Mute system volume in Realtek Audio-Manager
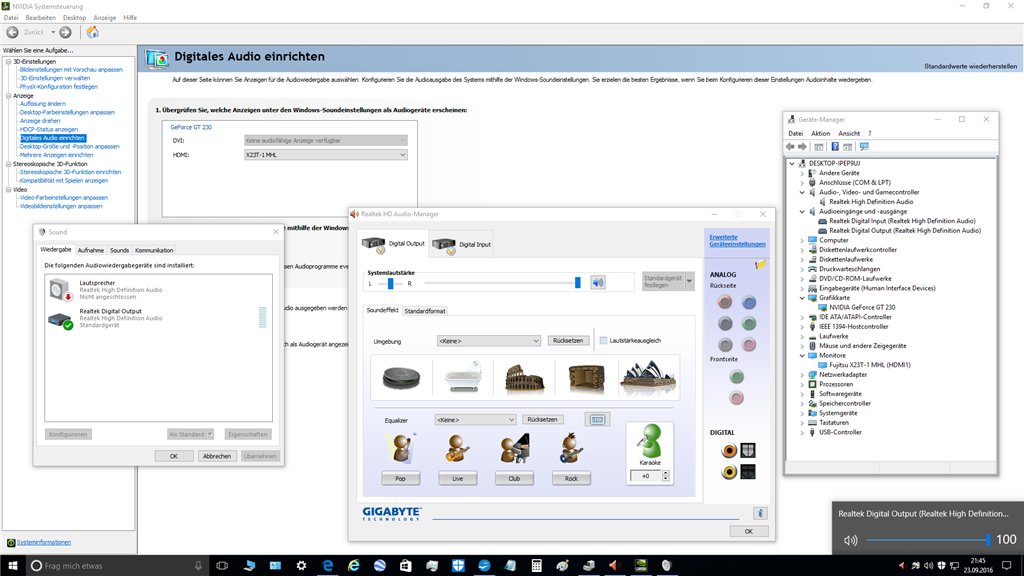Image resolution: width=1024 pixels, height=576 pixels. (x=598, y=283)
